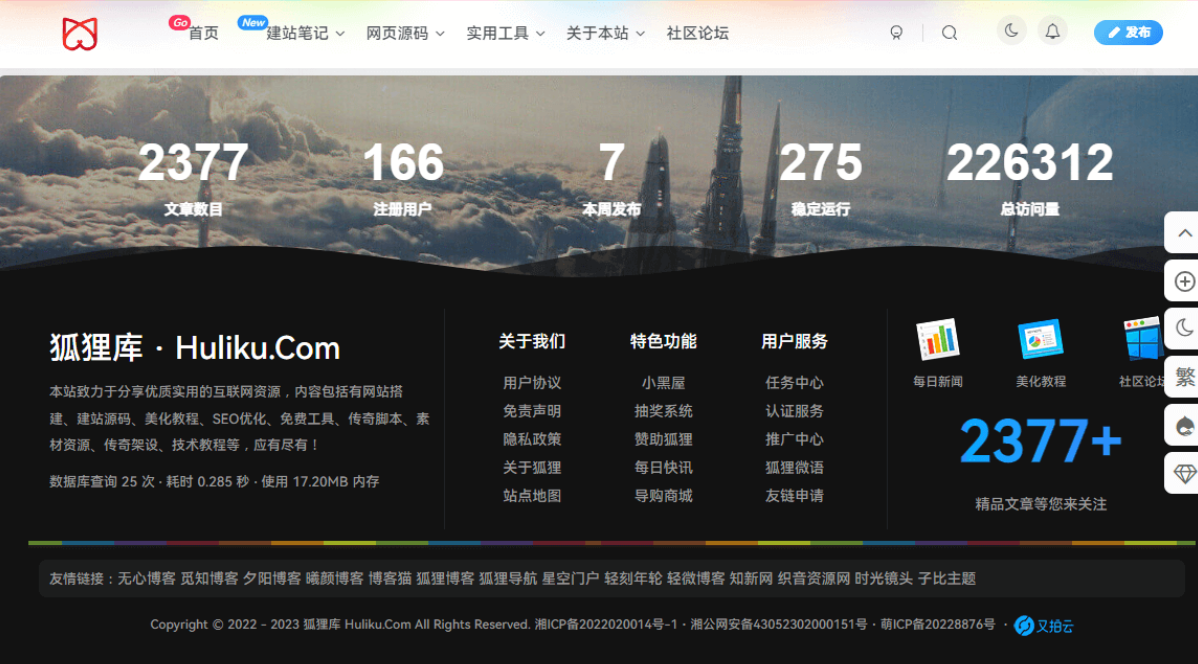
Task: Open 友链申请 link
Action: click(795, 496)
